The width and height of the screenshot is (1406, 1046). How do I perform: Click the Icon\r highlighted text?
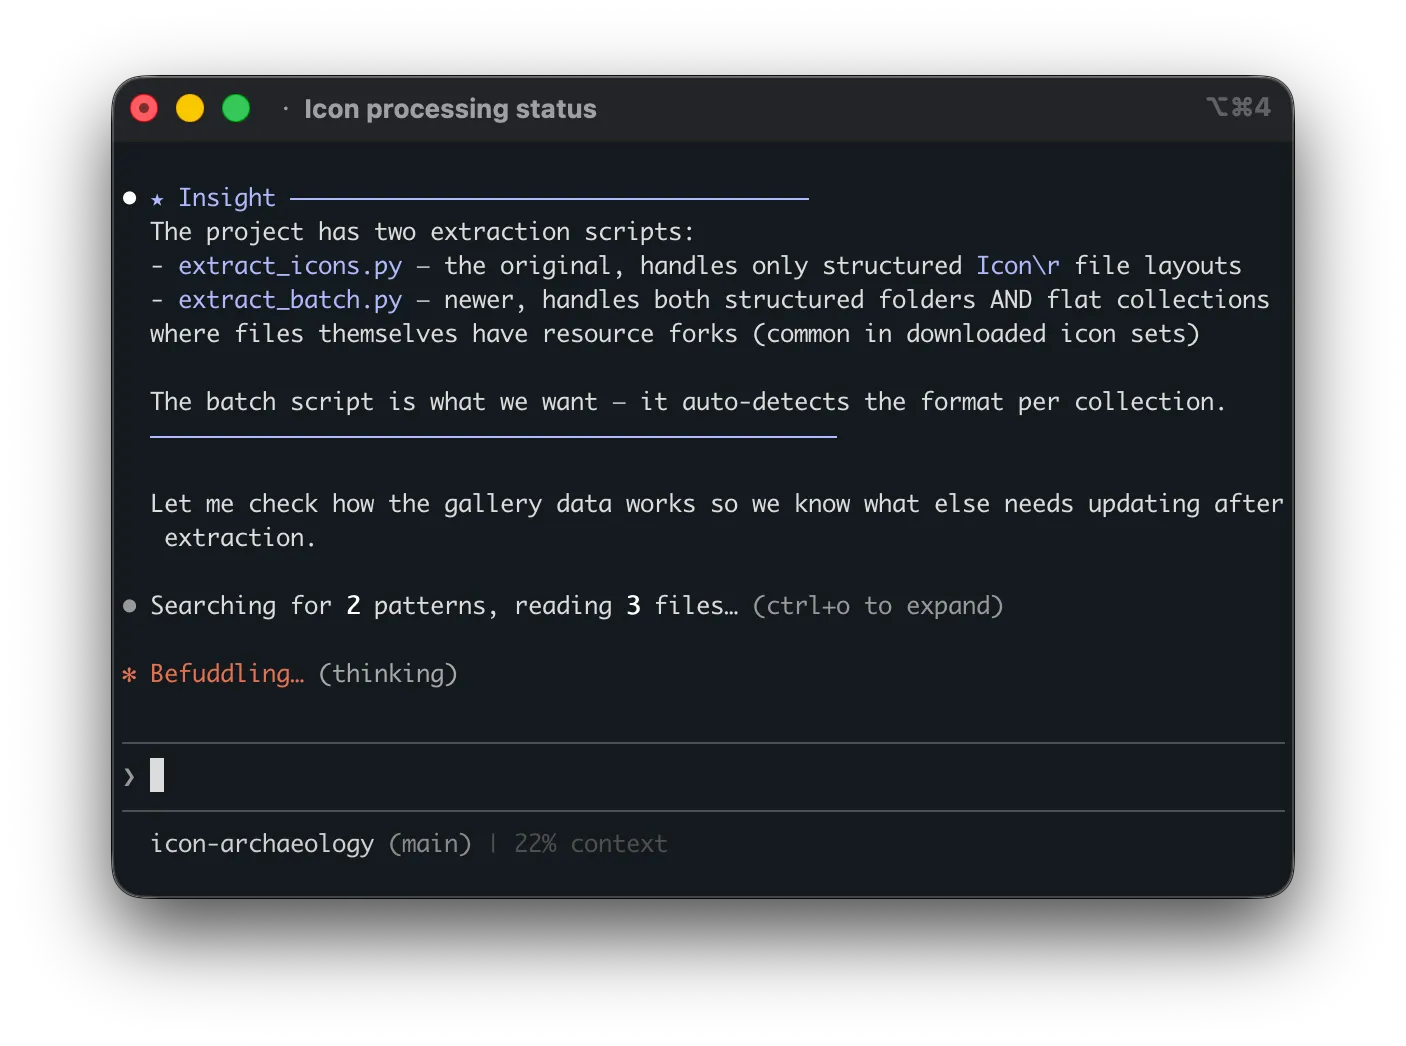point(1018,266)
